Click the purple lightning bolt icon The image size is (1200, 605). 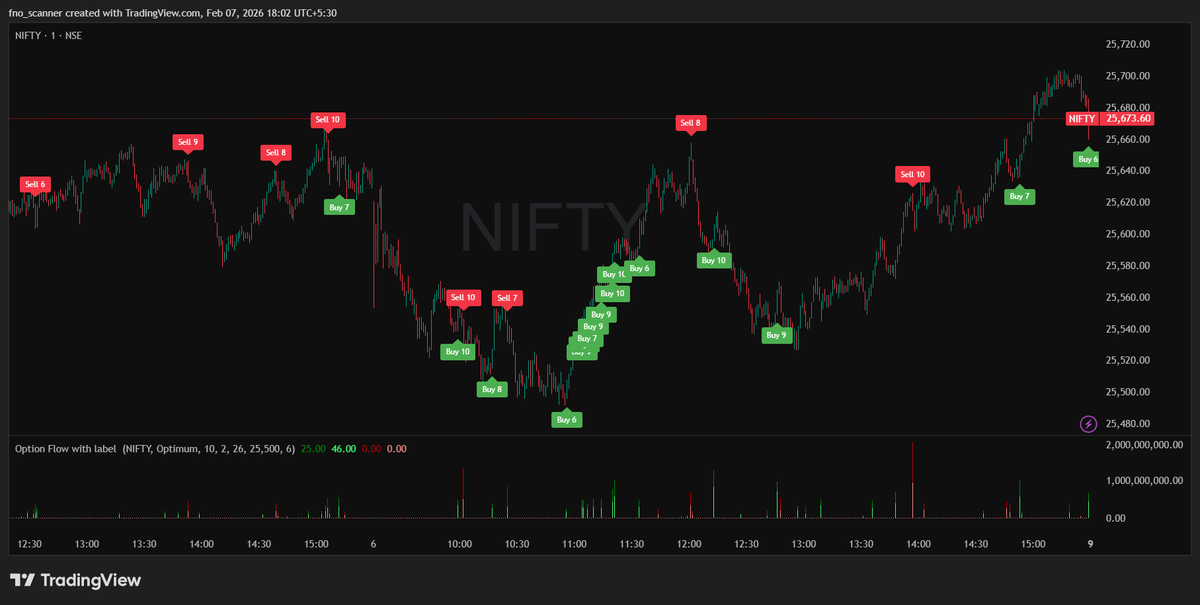(1088, 424)
